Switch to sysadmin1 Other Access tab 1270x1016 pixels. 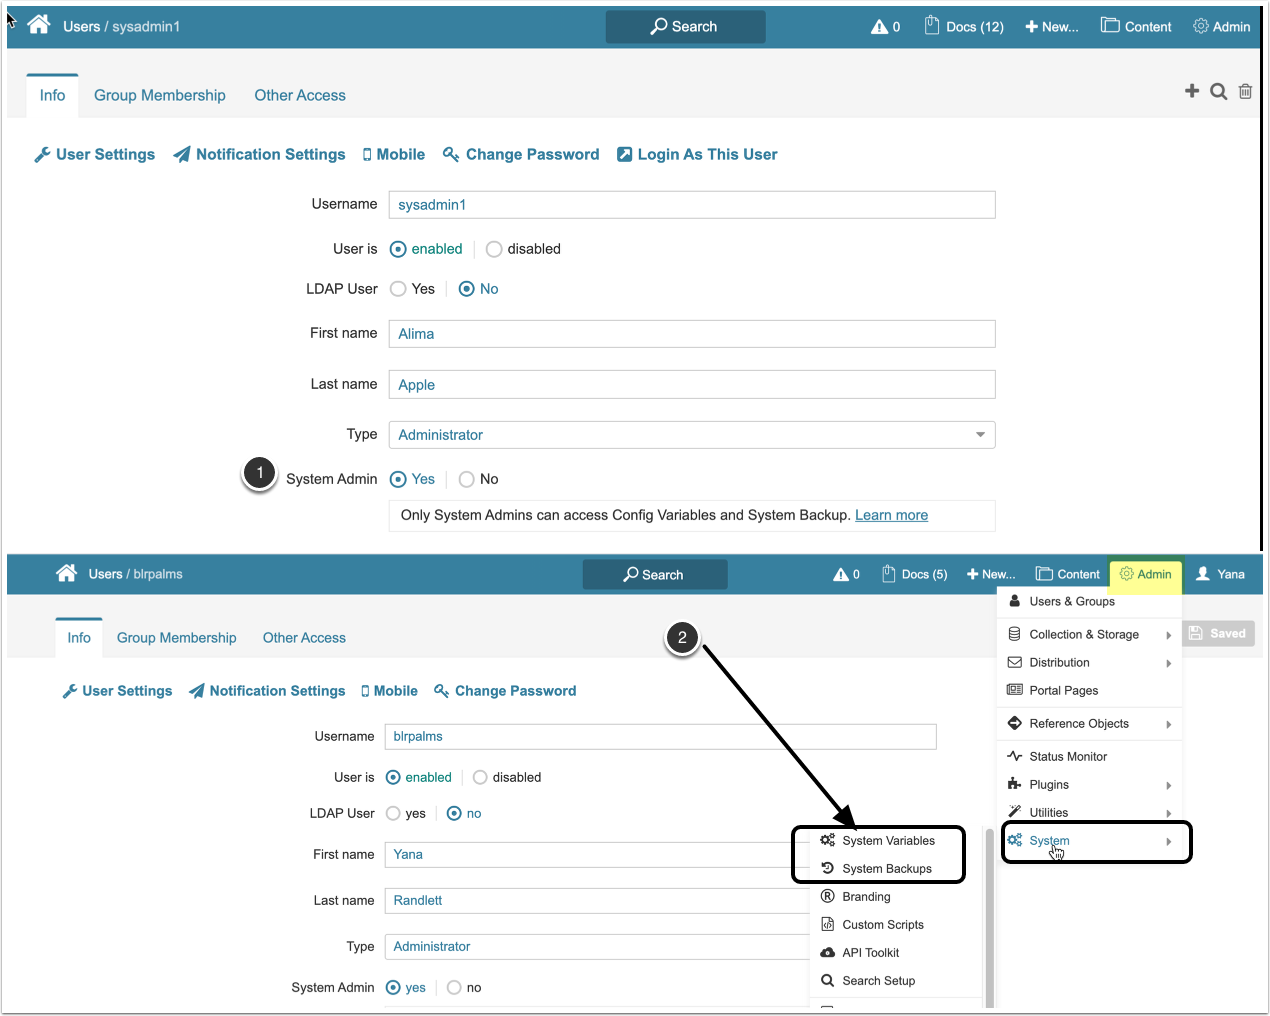pyautogui.click(x=300, y=95)
